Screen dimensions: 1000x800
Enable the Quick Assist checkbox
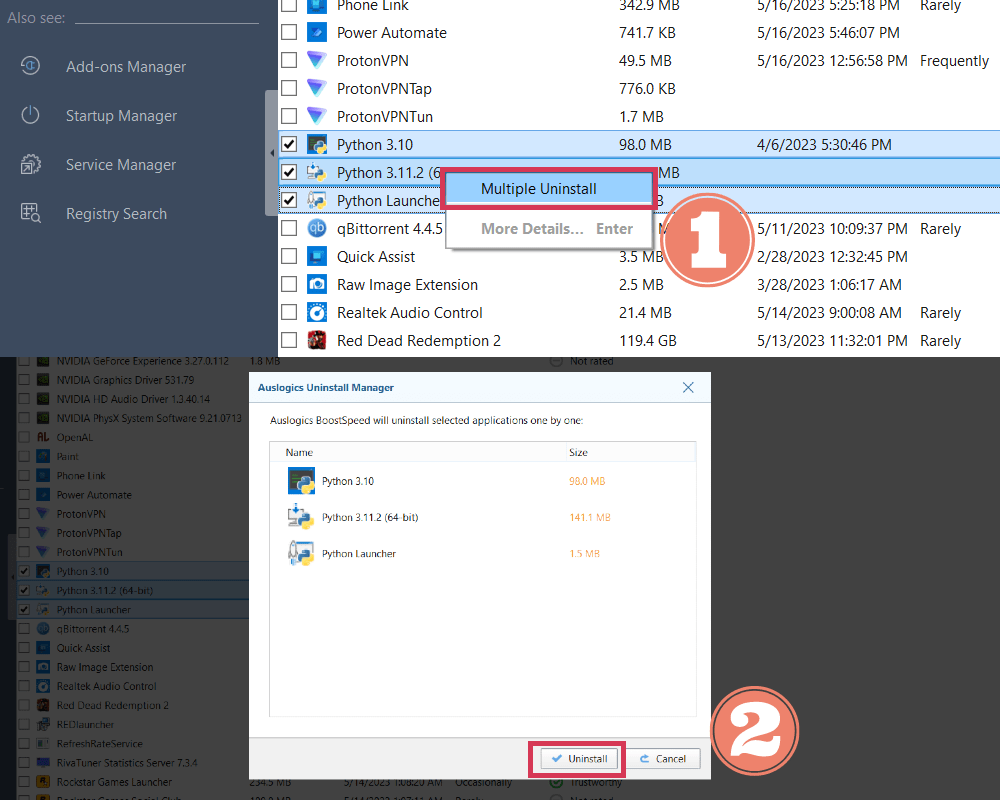pyautogui.click(x=290, y=256)
